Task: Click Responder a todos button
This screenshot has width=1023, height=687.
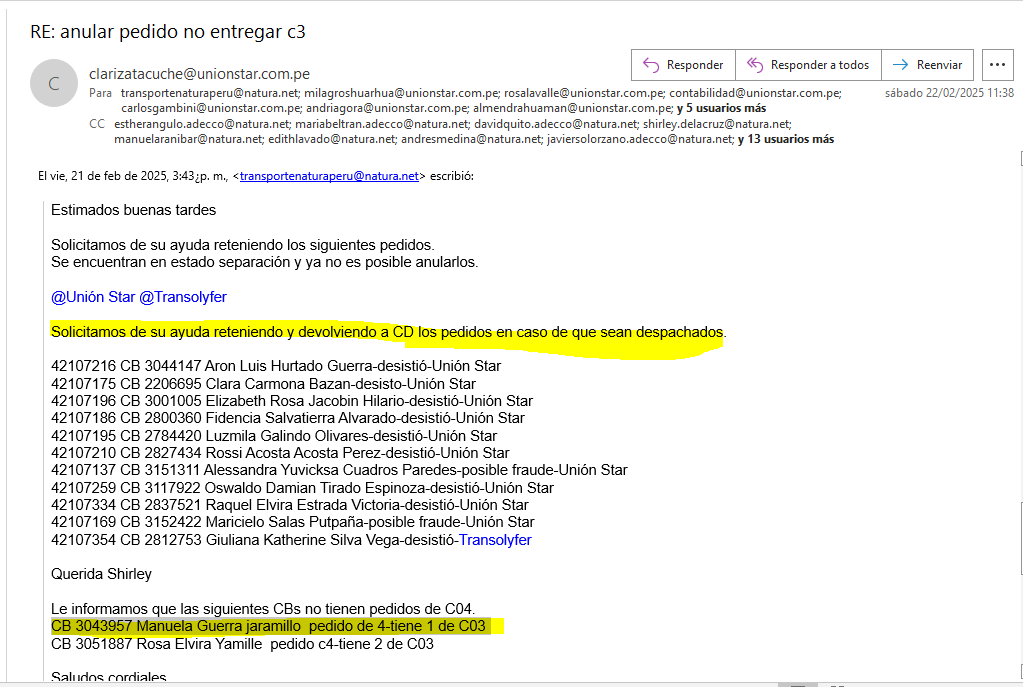Action: point(809,65)
